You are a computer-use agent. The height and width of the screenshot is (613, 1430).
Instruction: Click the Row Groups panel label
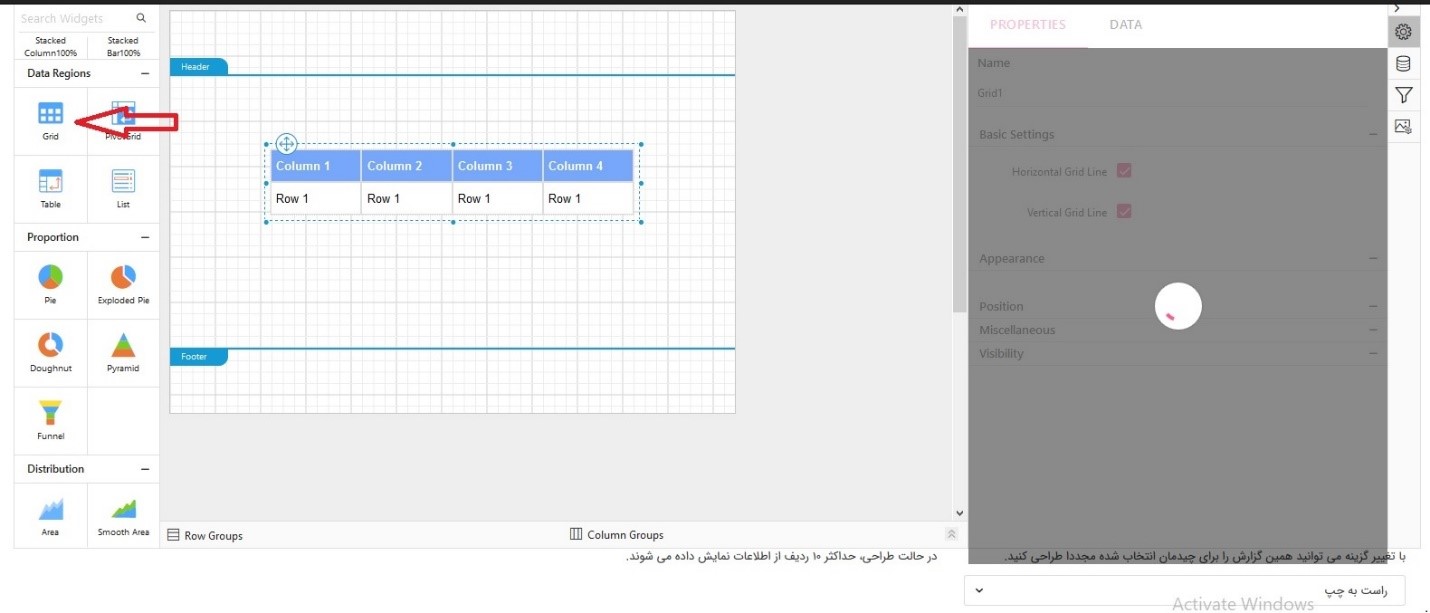click(x=212, y=536)
